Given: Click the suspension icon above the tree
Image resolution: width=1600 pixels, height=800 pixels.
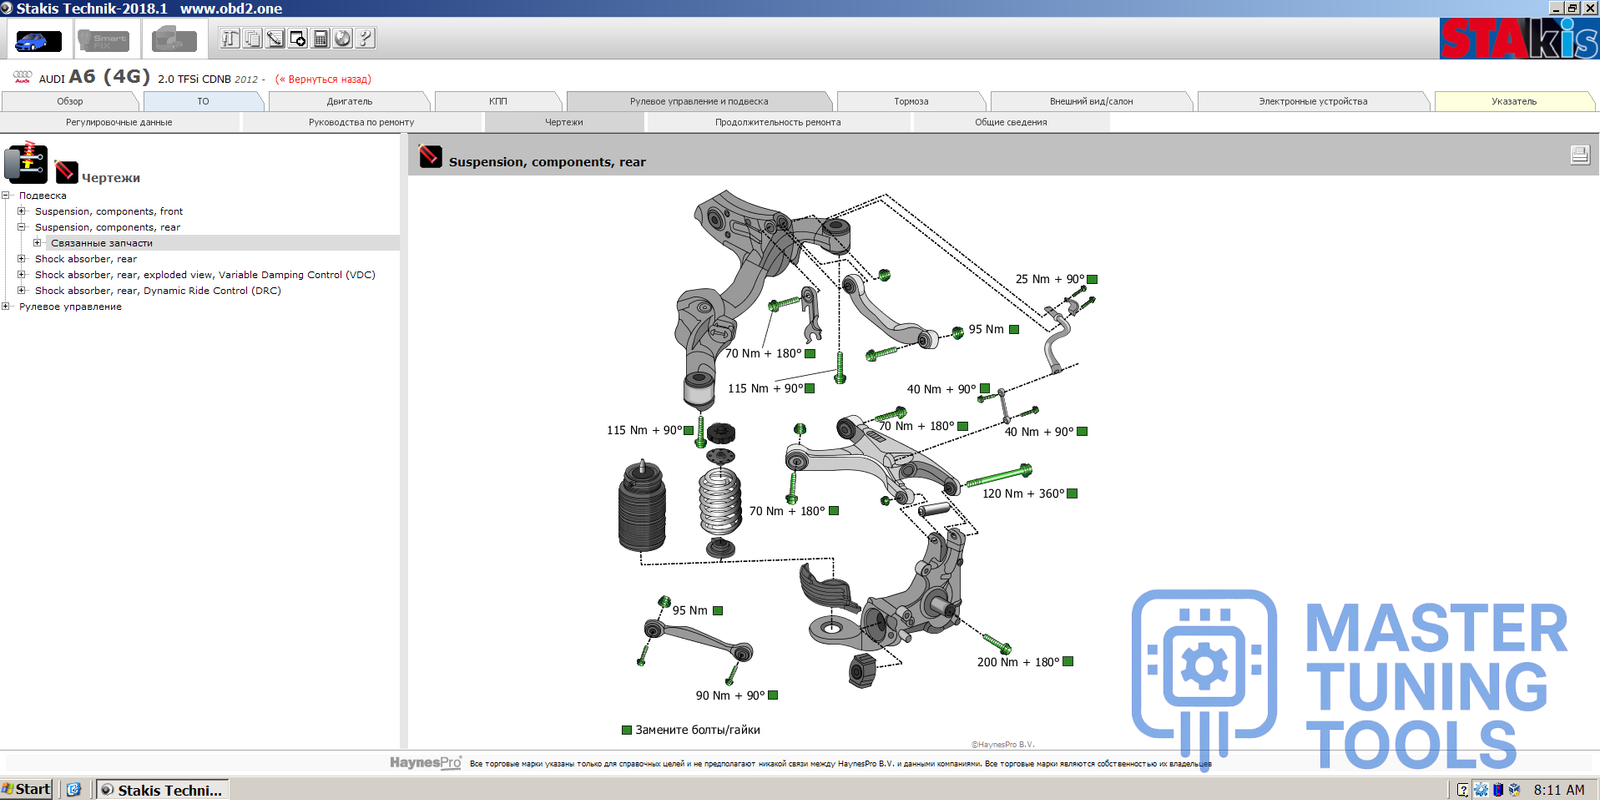Looking at the screenshot, I should pos(25,163).
